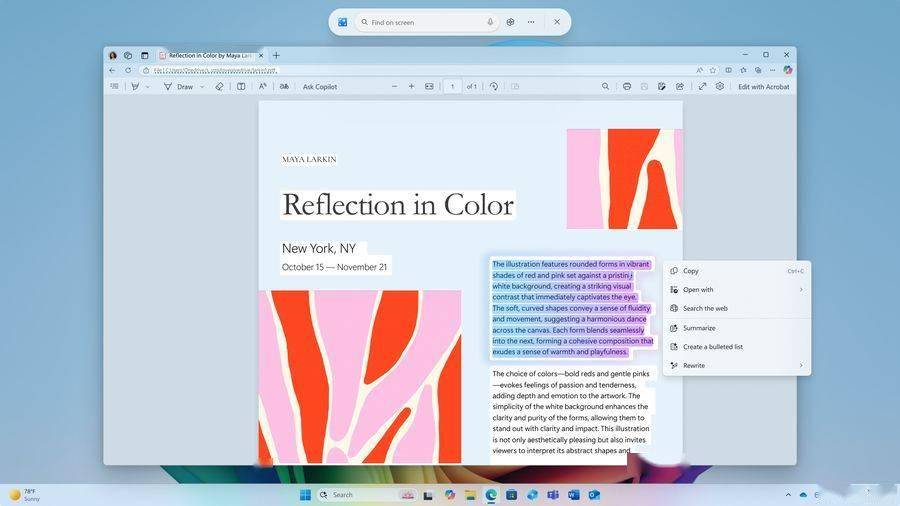Select the Draw tool
The image size is (900, 506).
(x=179, y=87)
